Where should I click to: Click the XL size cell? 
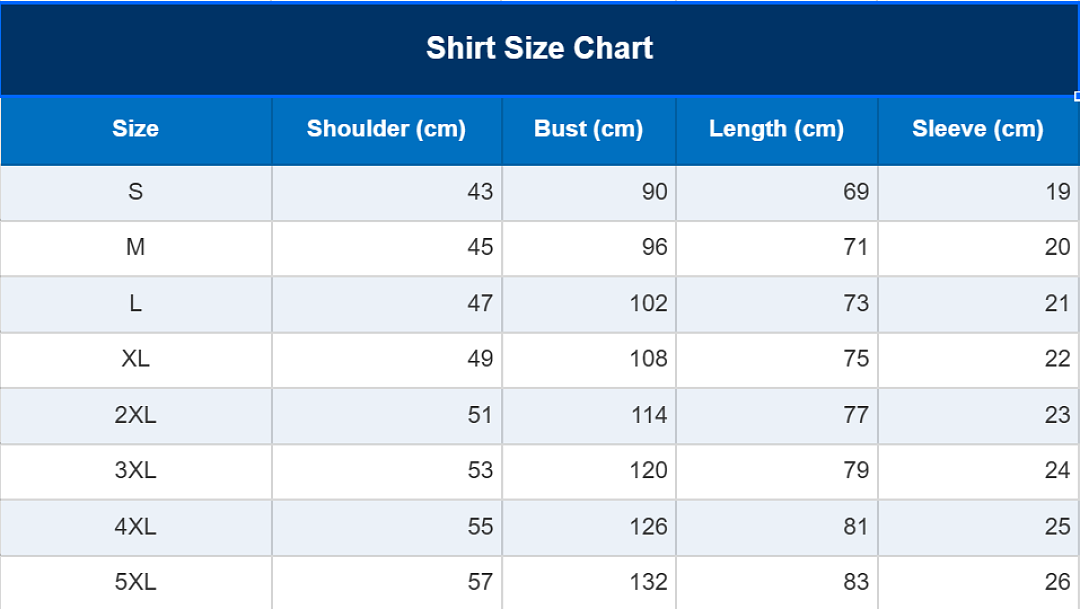point(136,360)
